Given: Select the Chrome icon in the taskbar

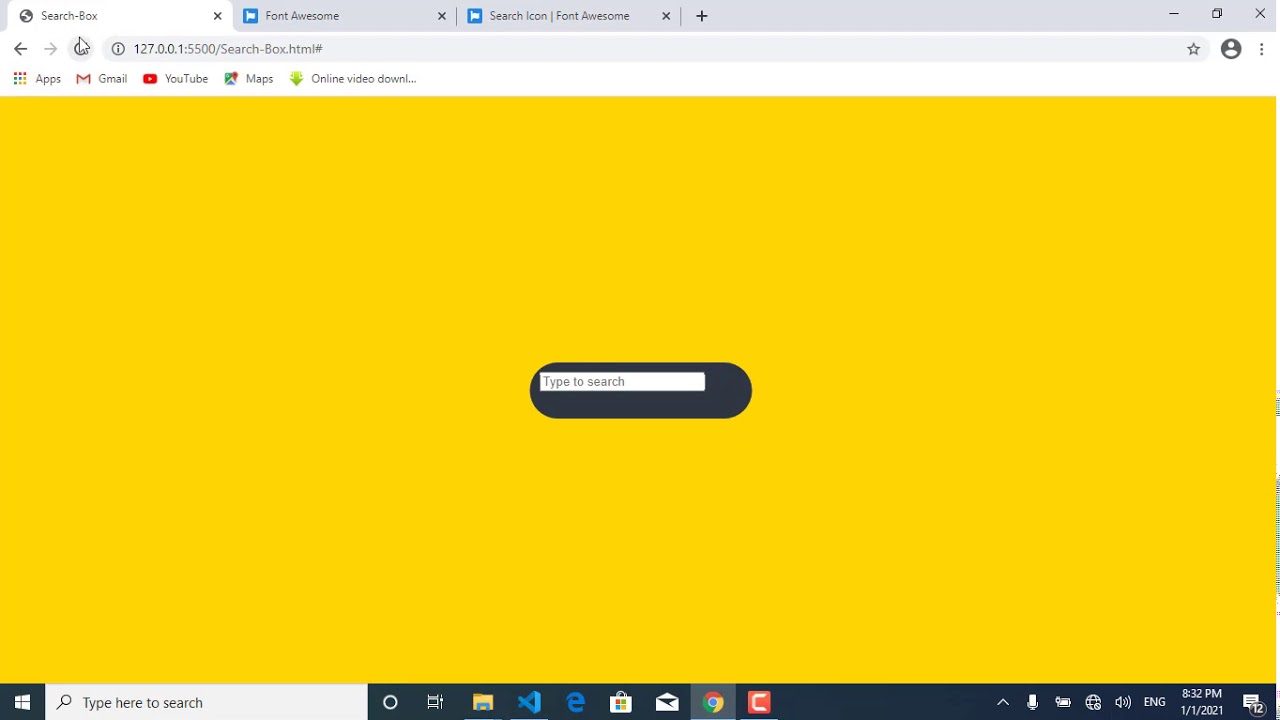Looking at the screenshot, I should click(713, 702).
